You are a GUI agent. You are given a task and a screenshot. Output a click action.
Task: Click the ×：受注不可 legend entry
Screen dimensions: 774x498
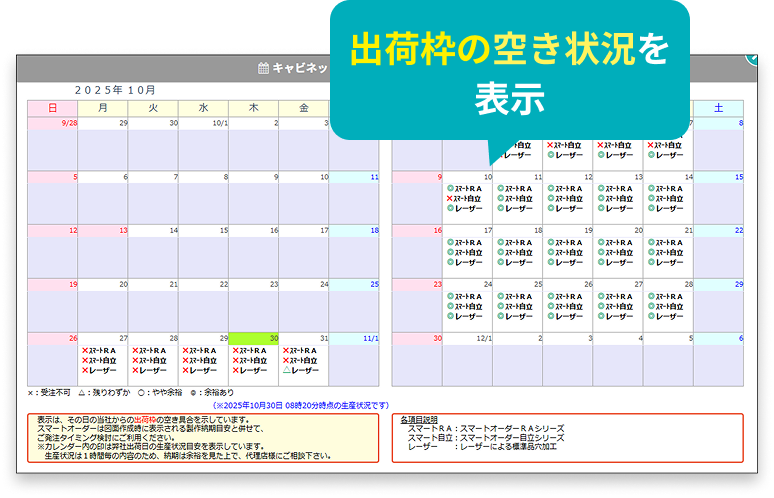click(49, 393)
